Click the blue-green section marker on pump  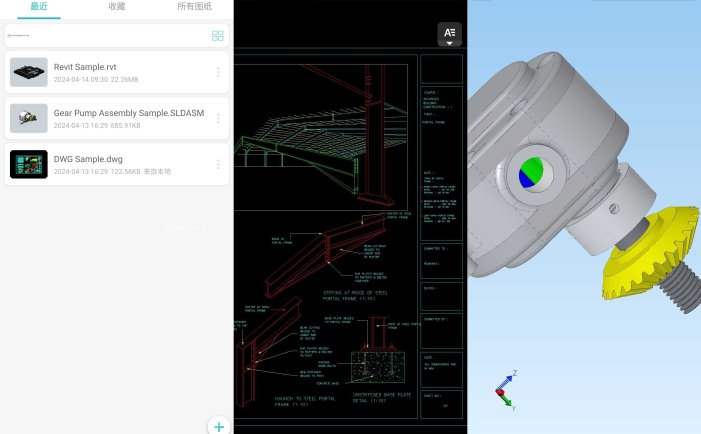531,172
